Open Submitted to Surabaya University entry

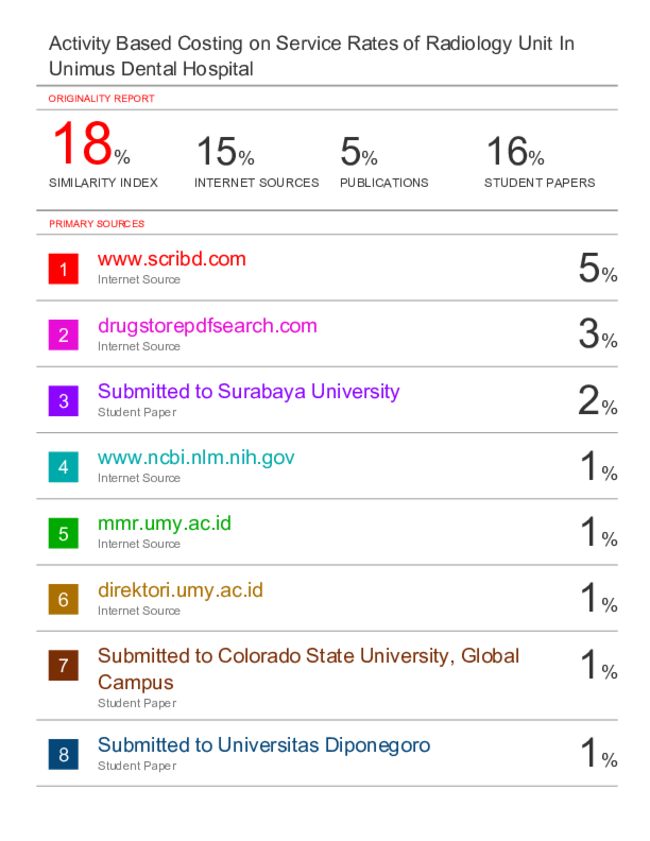pyautogui.click(x=248, y=392)
